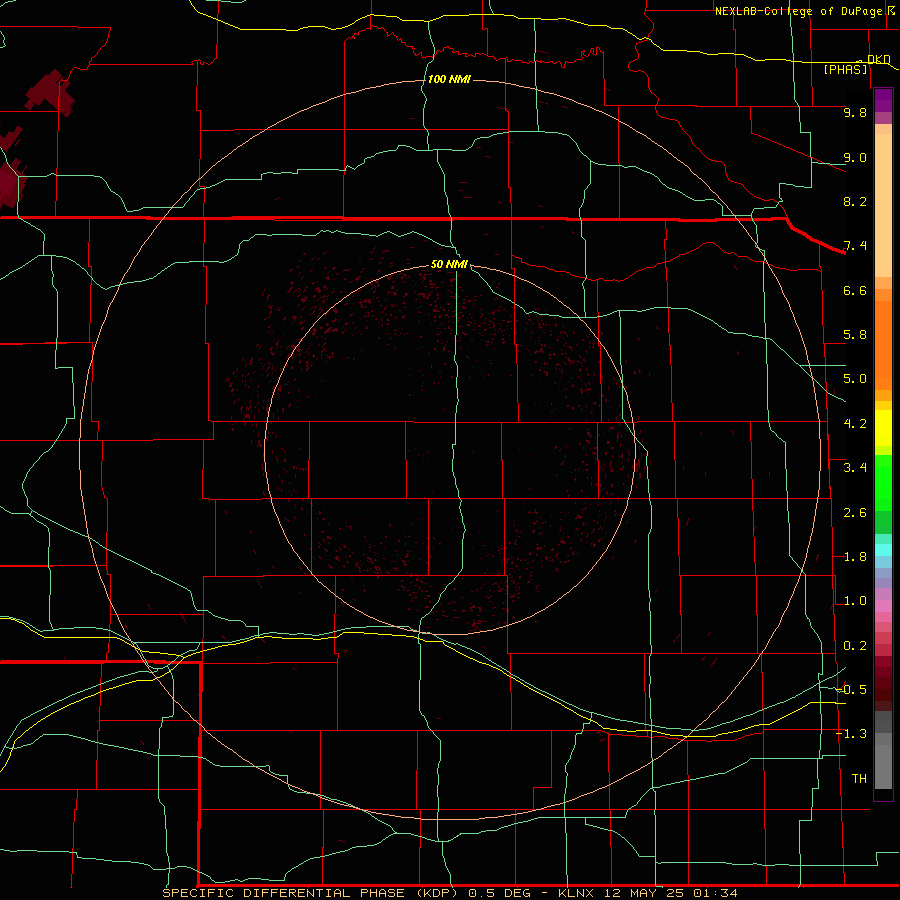
Task: Select the DKD label near the legend
Action: [879, 59]
